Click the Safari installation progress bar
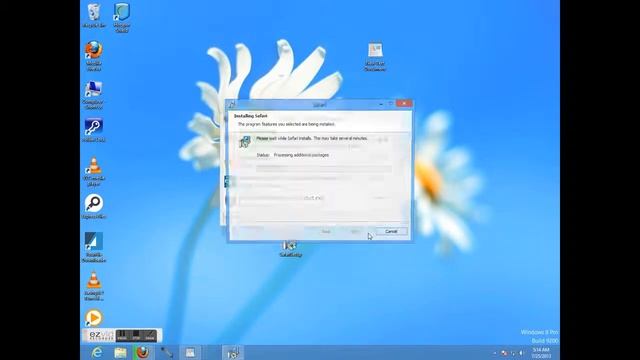This screenshot has width=640, height=360. click(x=324, y=168)
